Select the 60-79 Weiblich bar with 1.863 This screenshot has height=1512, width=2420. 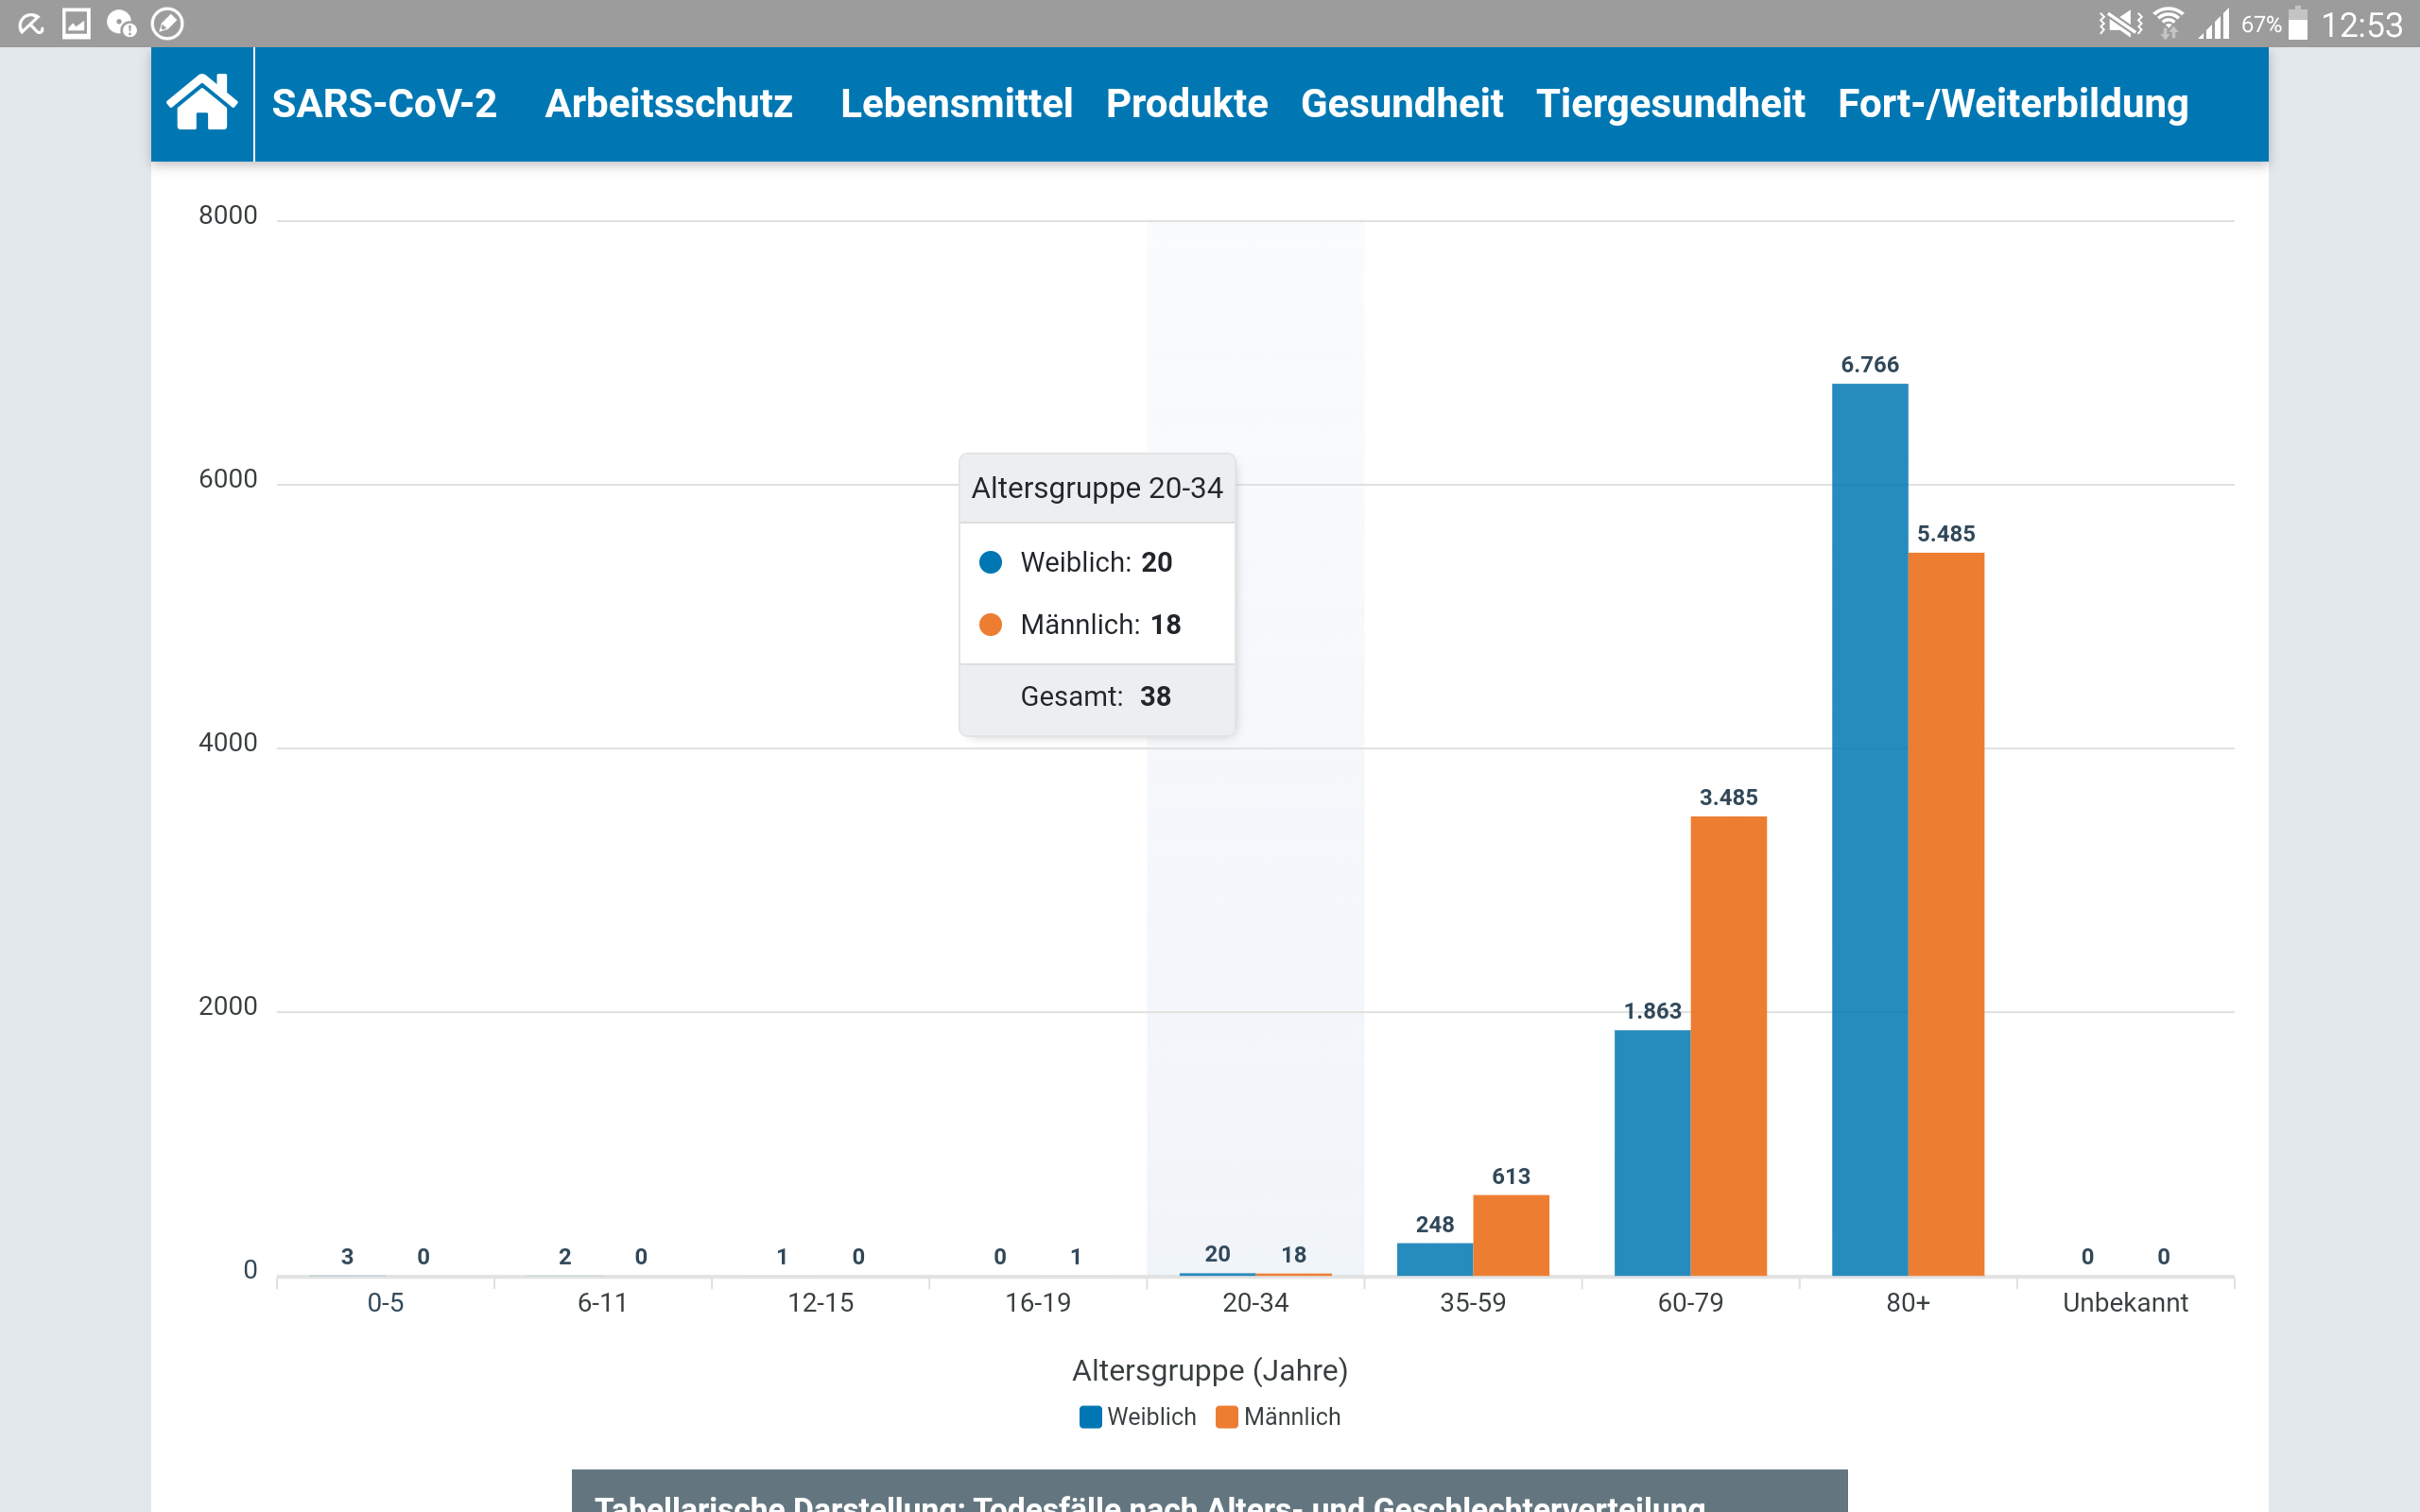[1652, 1152]
